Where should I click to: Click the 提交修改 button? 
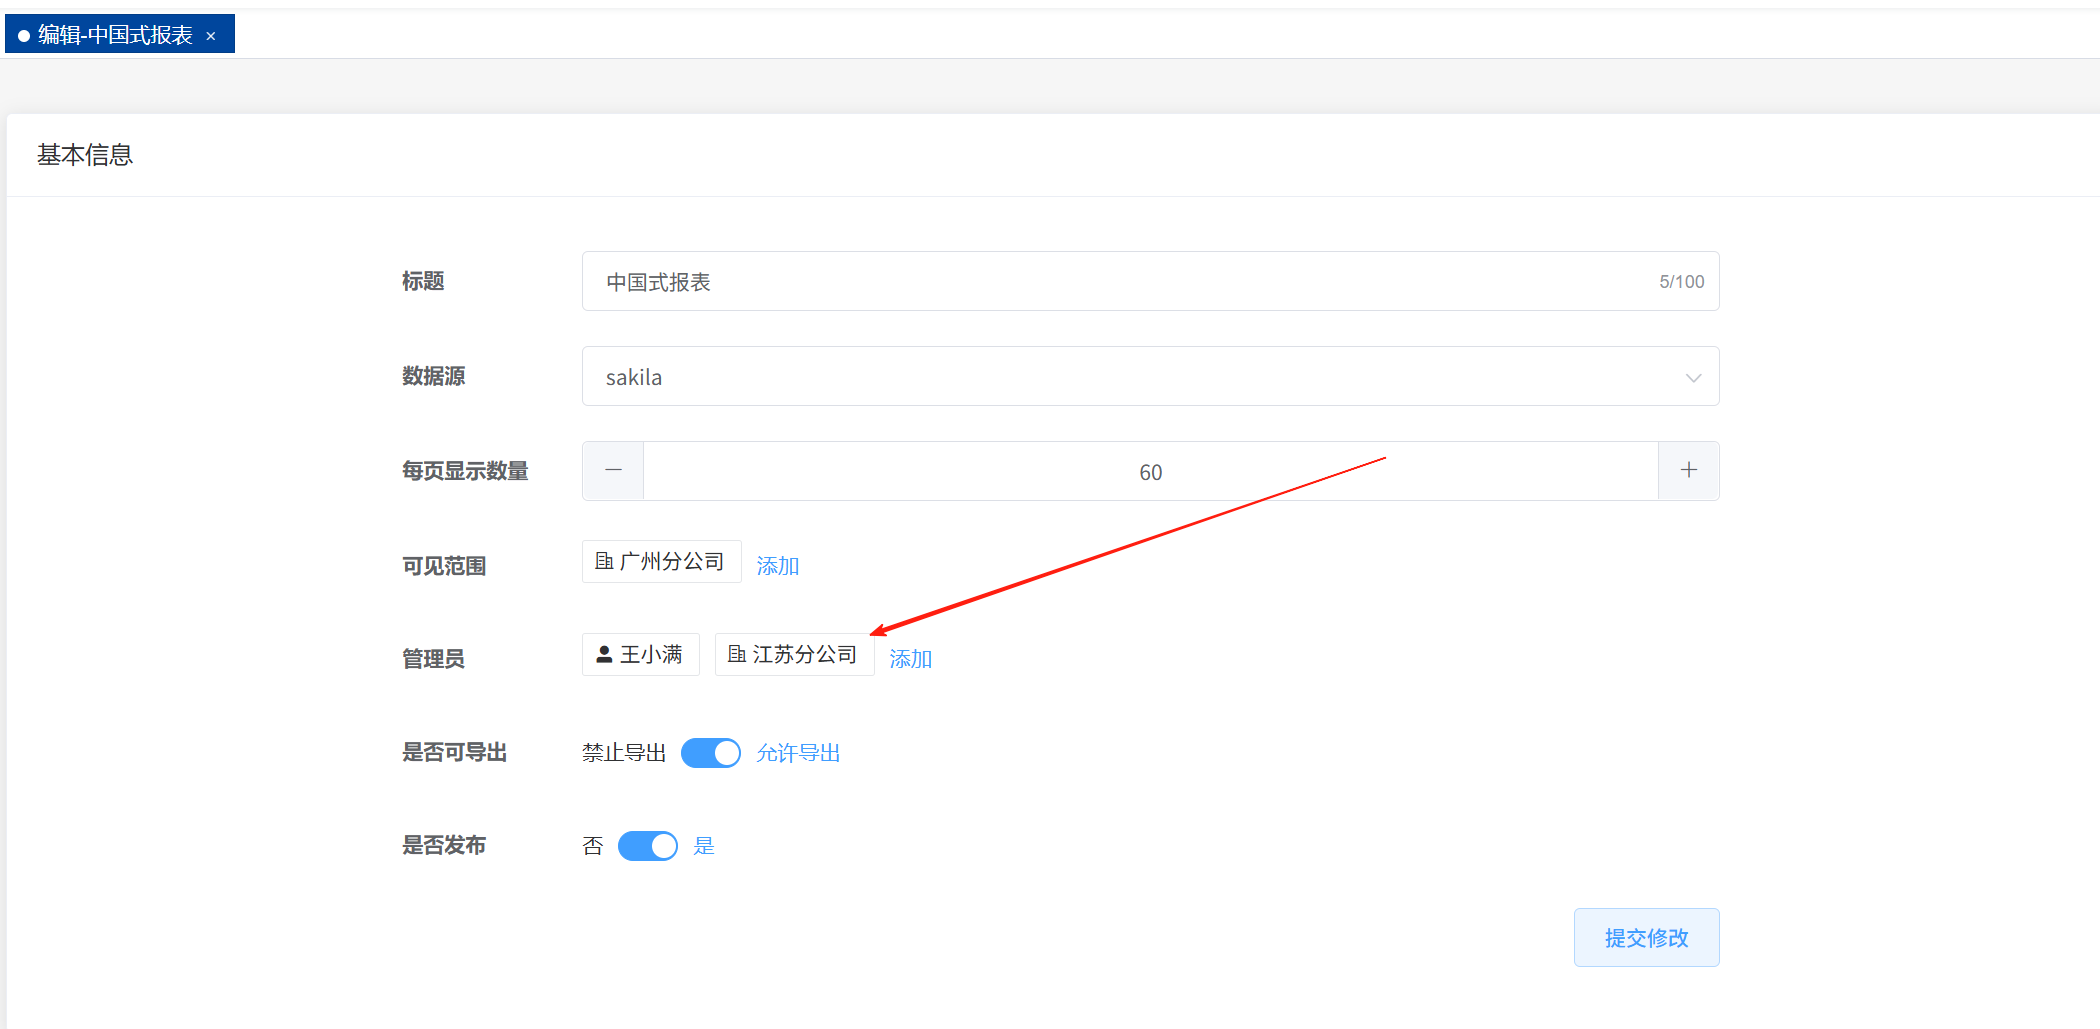tap(1646, 938)
